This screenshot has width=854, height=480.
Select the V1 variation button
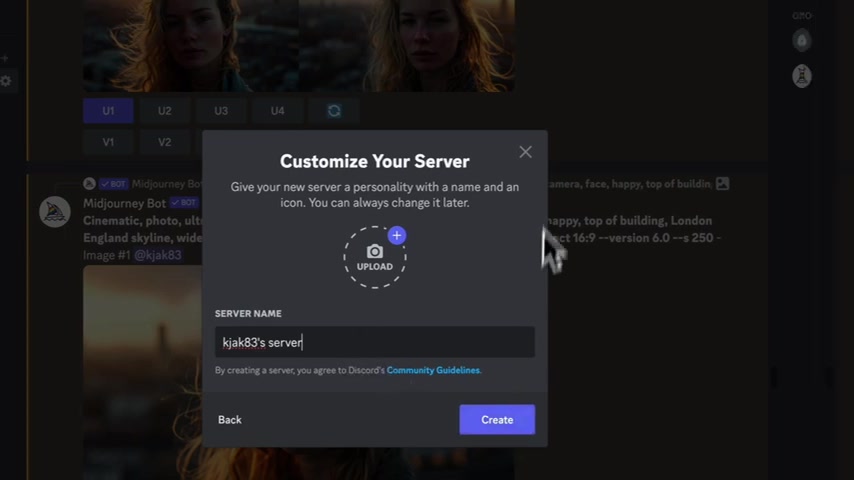108,142
